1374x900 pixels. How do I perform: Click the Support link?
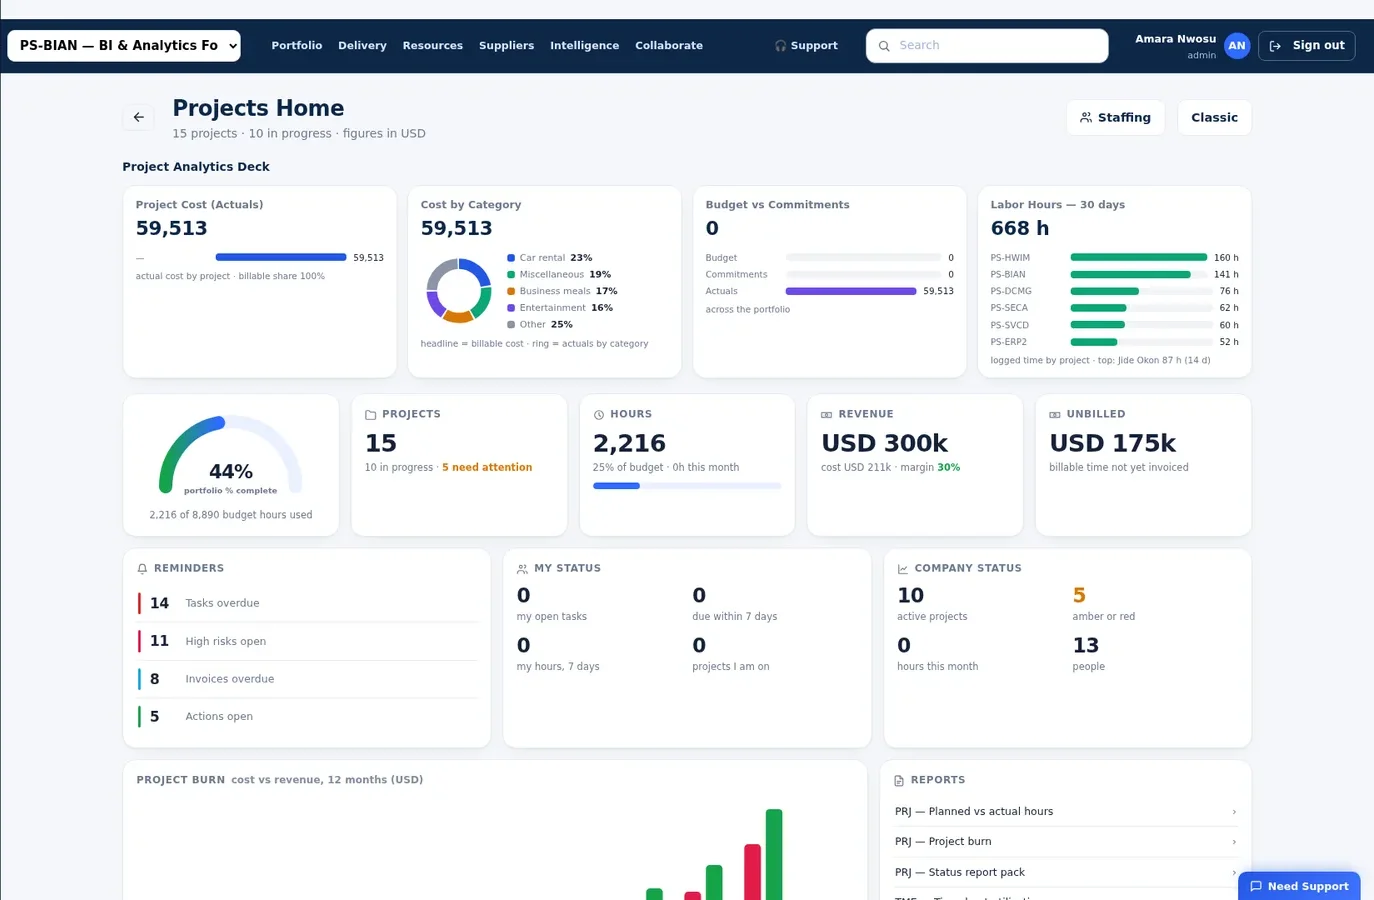[806, 46]
